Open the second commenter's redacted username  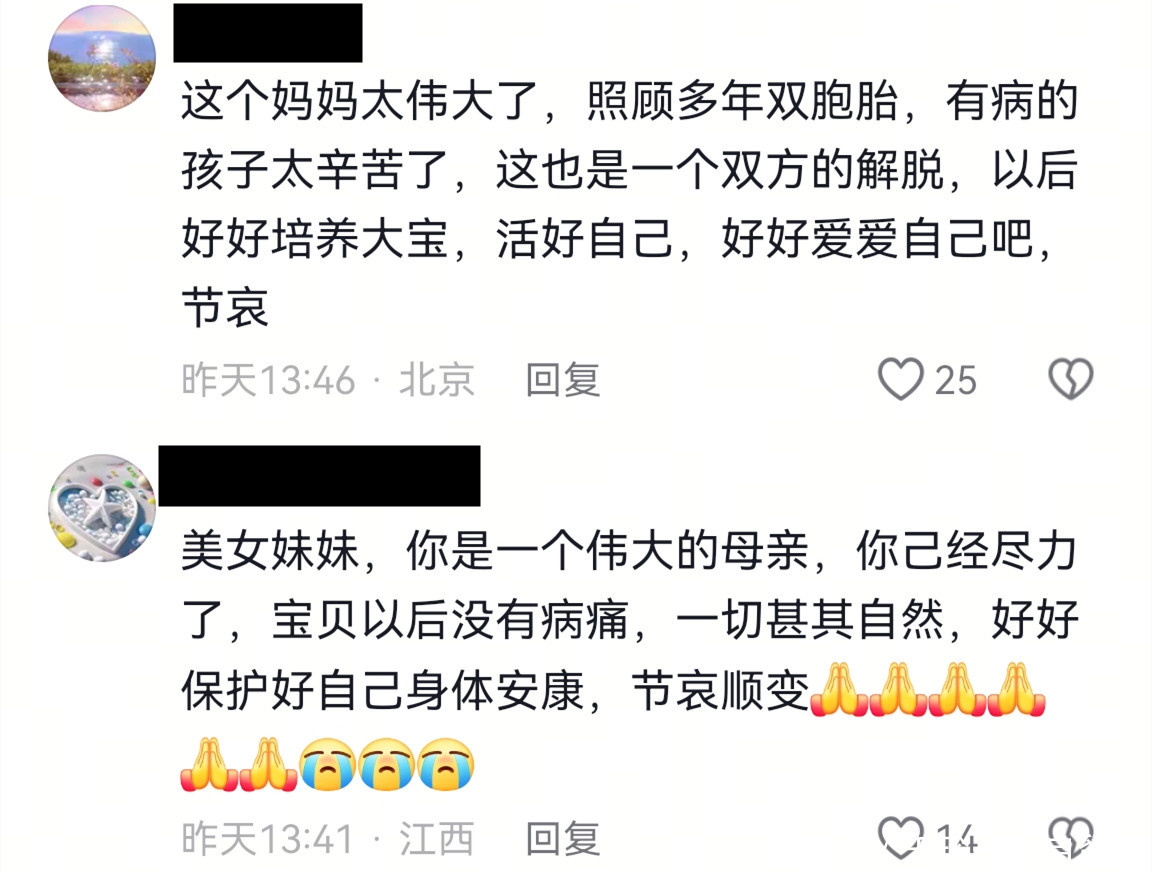tap(320, 475)
